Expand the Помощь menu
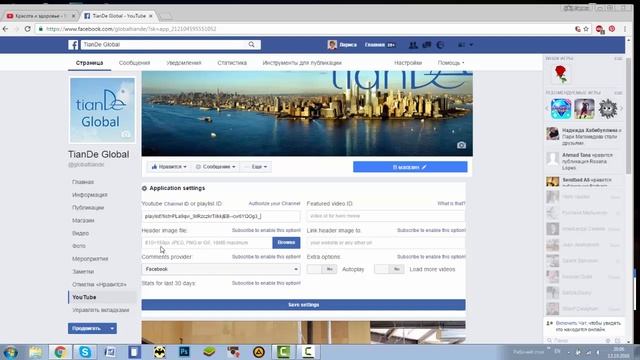640x360 pixels. (x=451, y=63)
